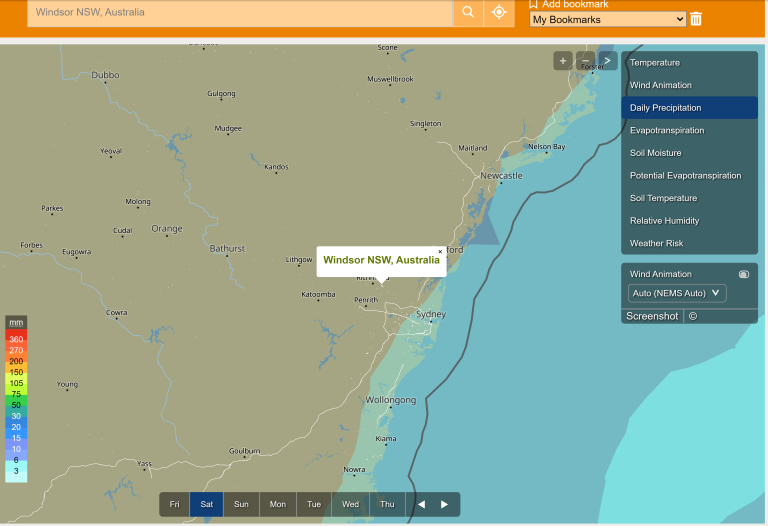Image resolution: width=768 pixels, height=526 pixels.
Task: Click the Bathurst label on map
Action: (x=227, y=248)
